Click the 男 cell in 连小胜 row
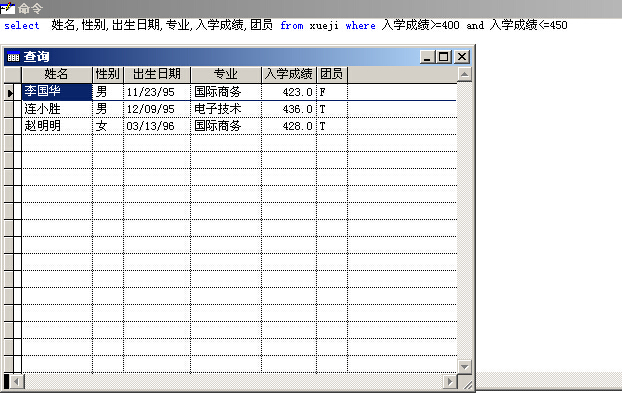This screenshot has width=622, height=395. tap(108, 109)
